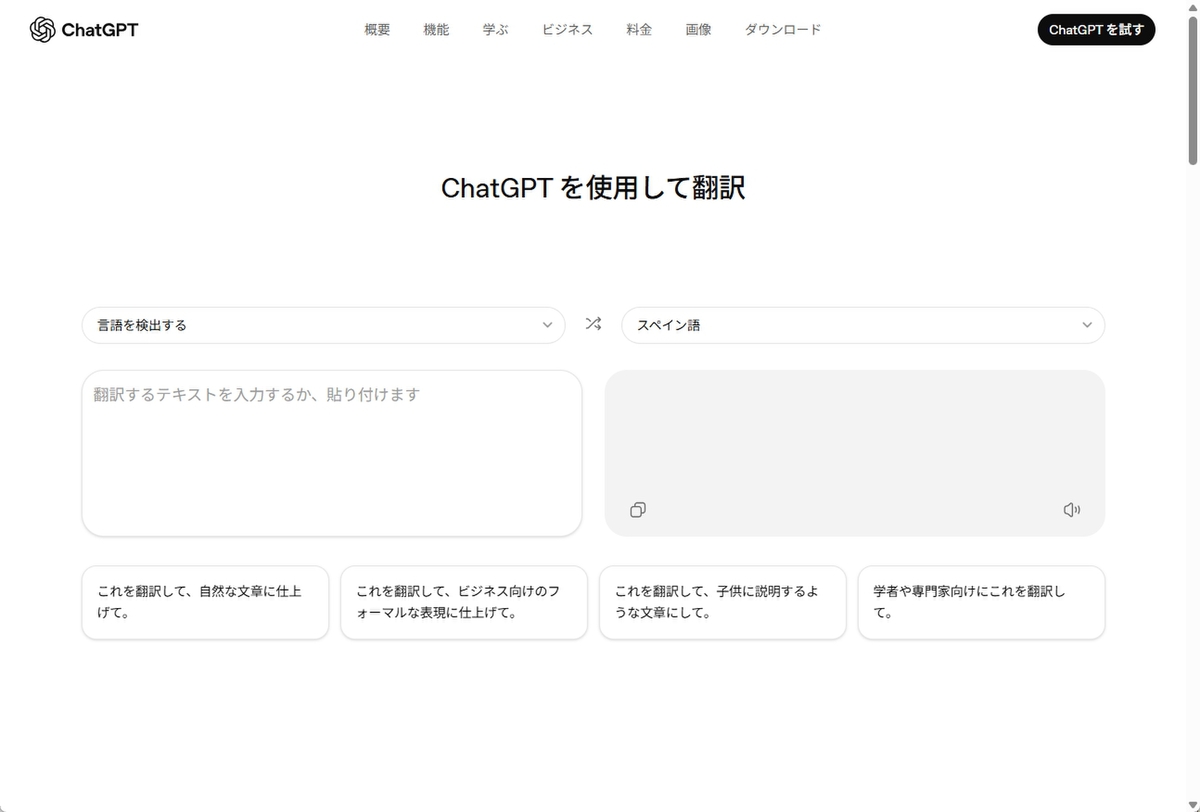Click the gray translation output panel
Screen dimensions: 1200x812
coord(855,453)
